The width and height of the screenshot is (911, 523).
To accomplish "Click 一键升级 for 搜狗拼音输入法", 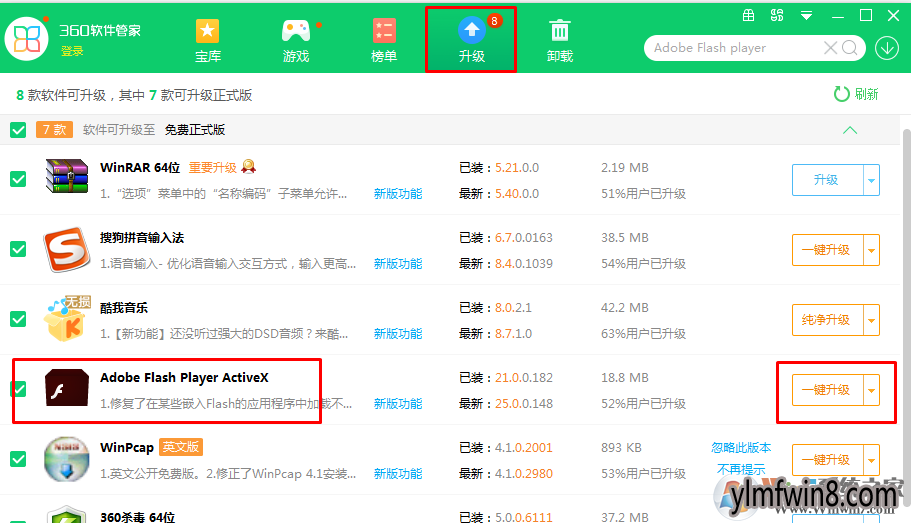I will pos(827,250).
